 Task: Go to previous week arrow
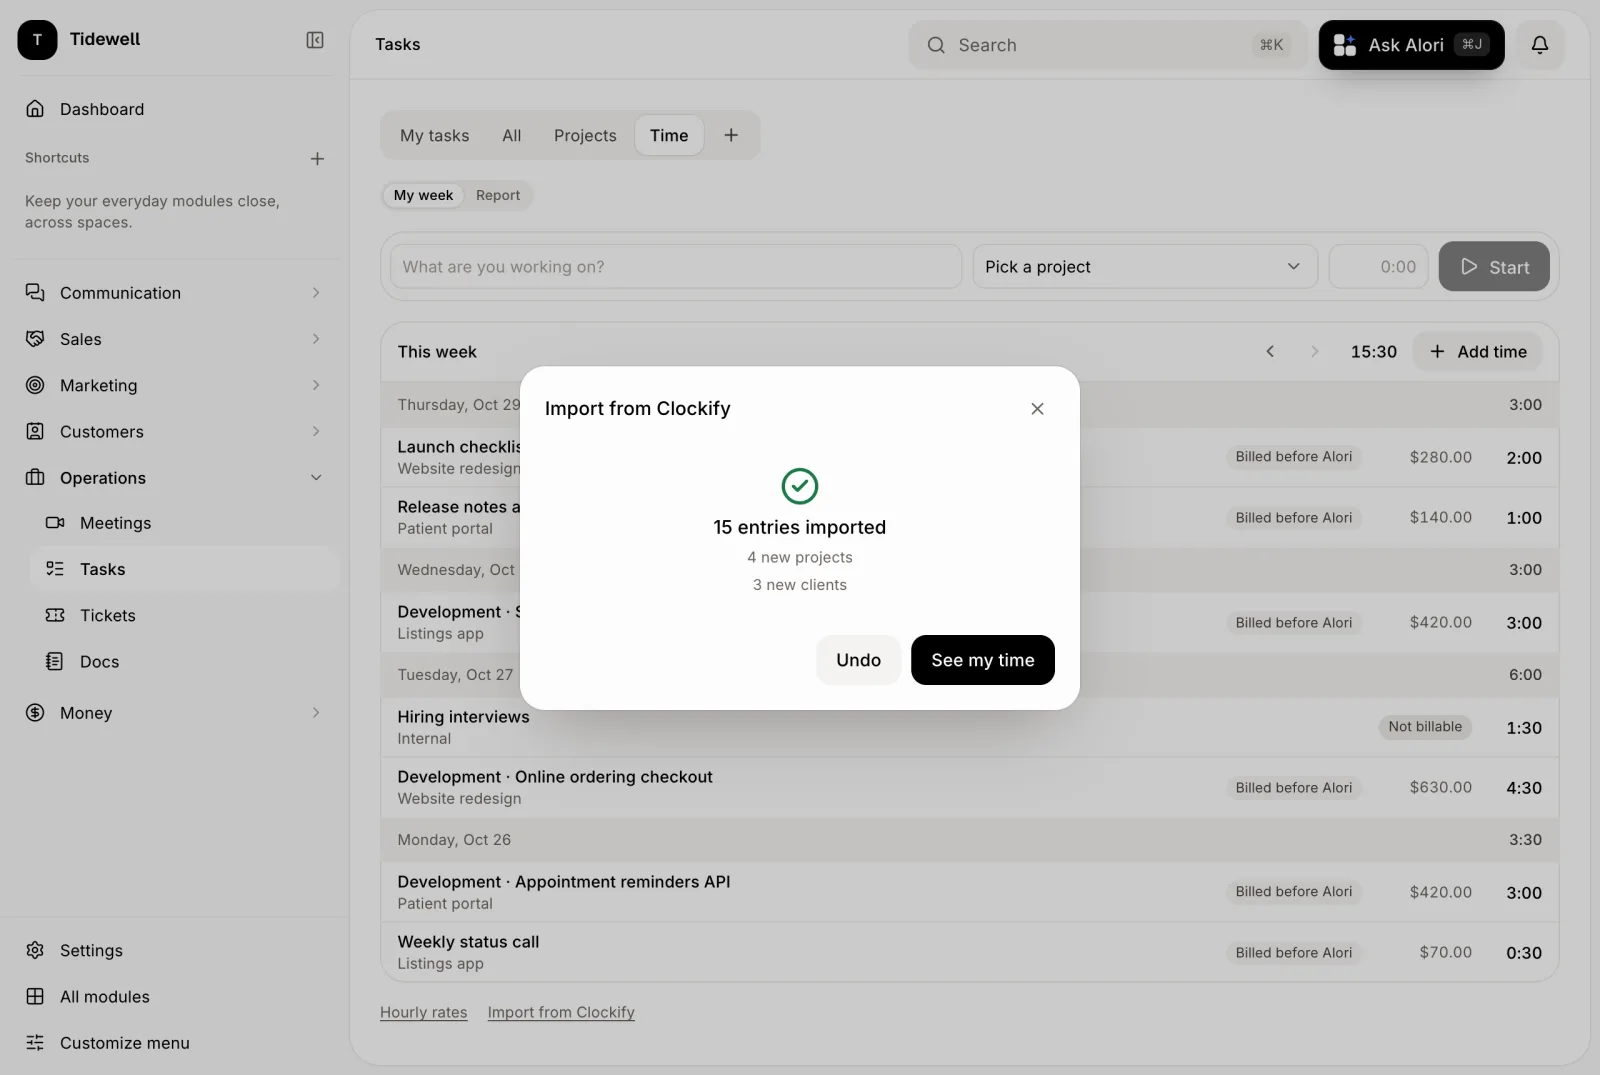pos(1270,351)
